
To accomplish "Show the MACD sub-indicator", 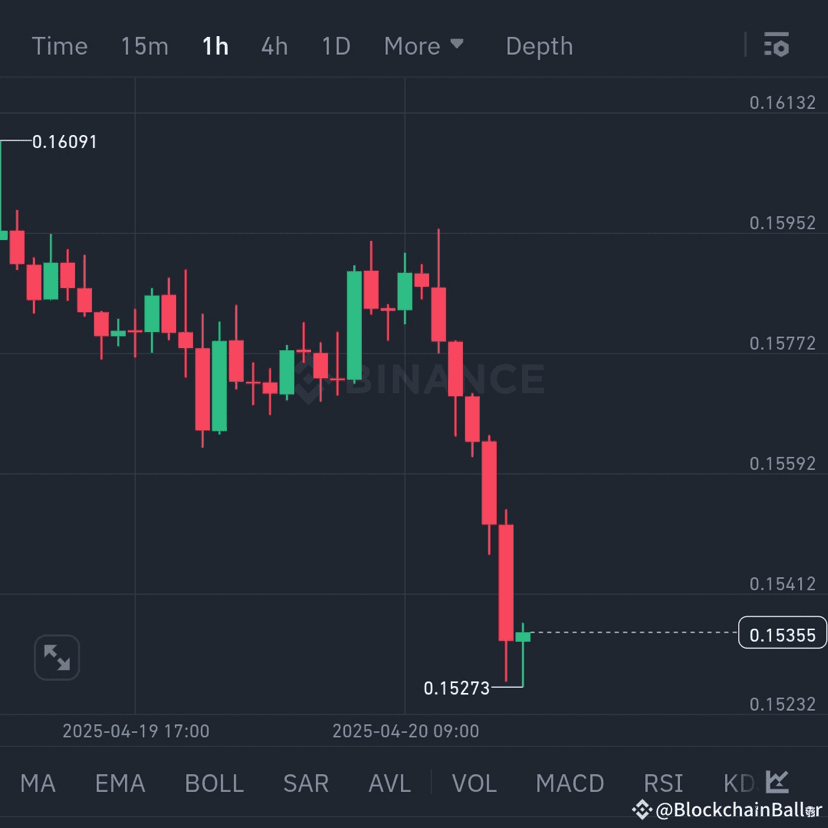I will coord(570,783).
